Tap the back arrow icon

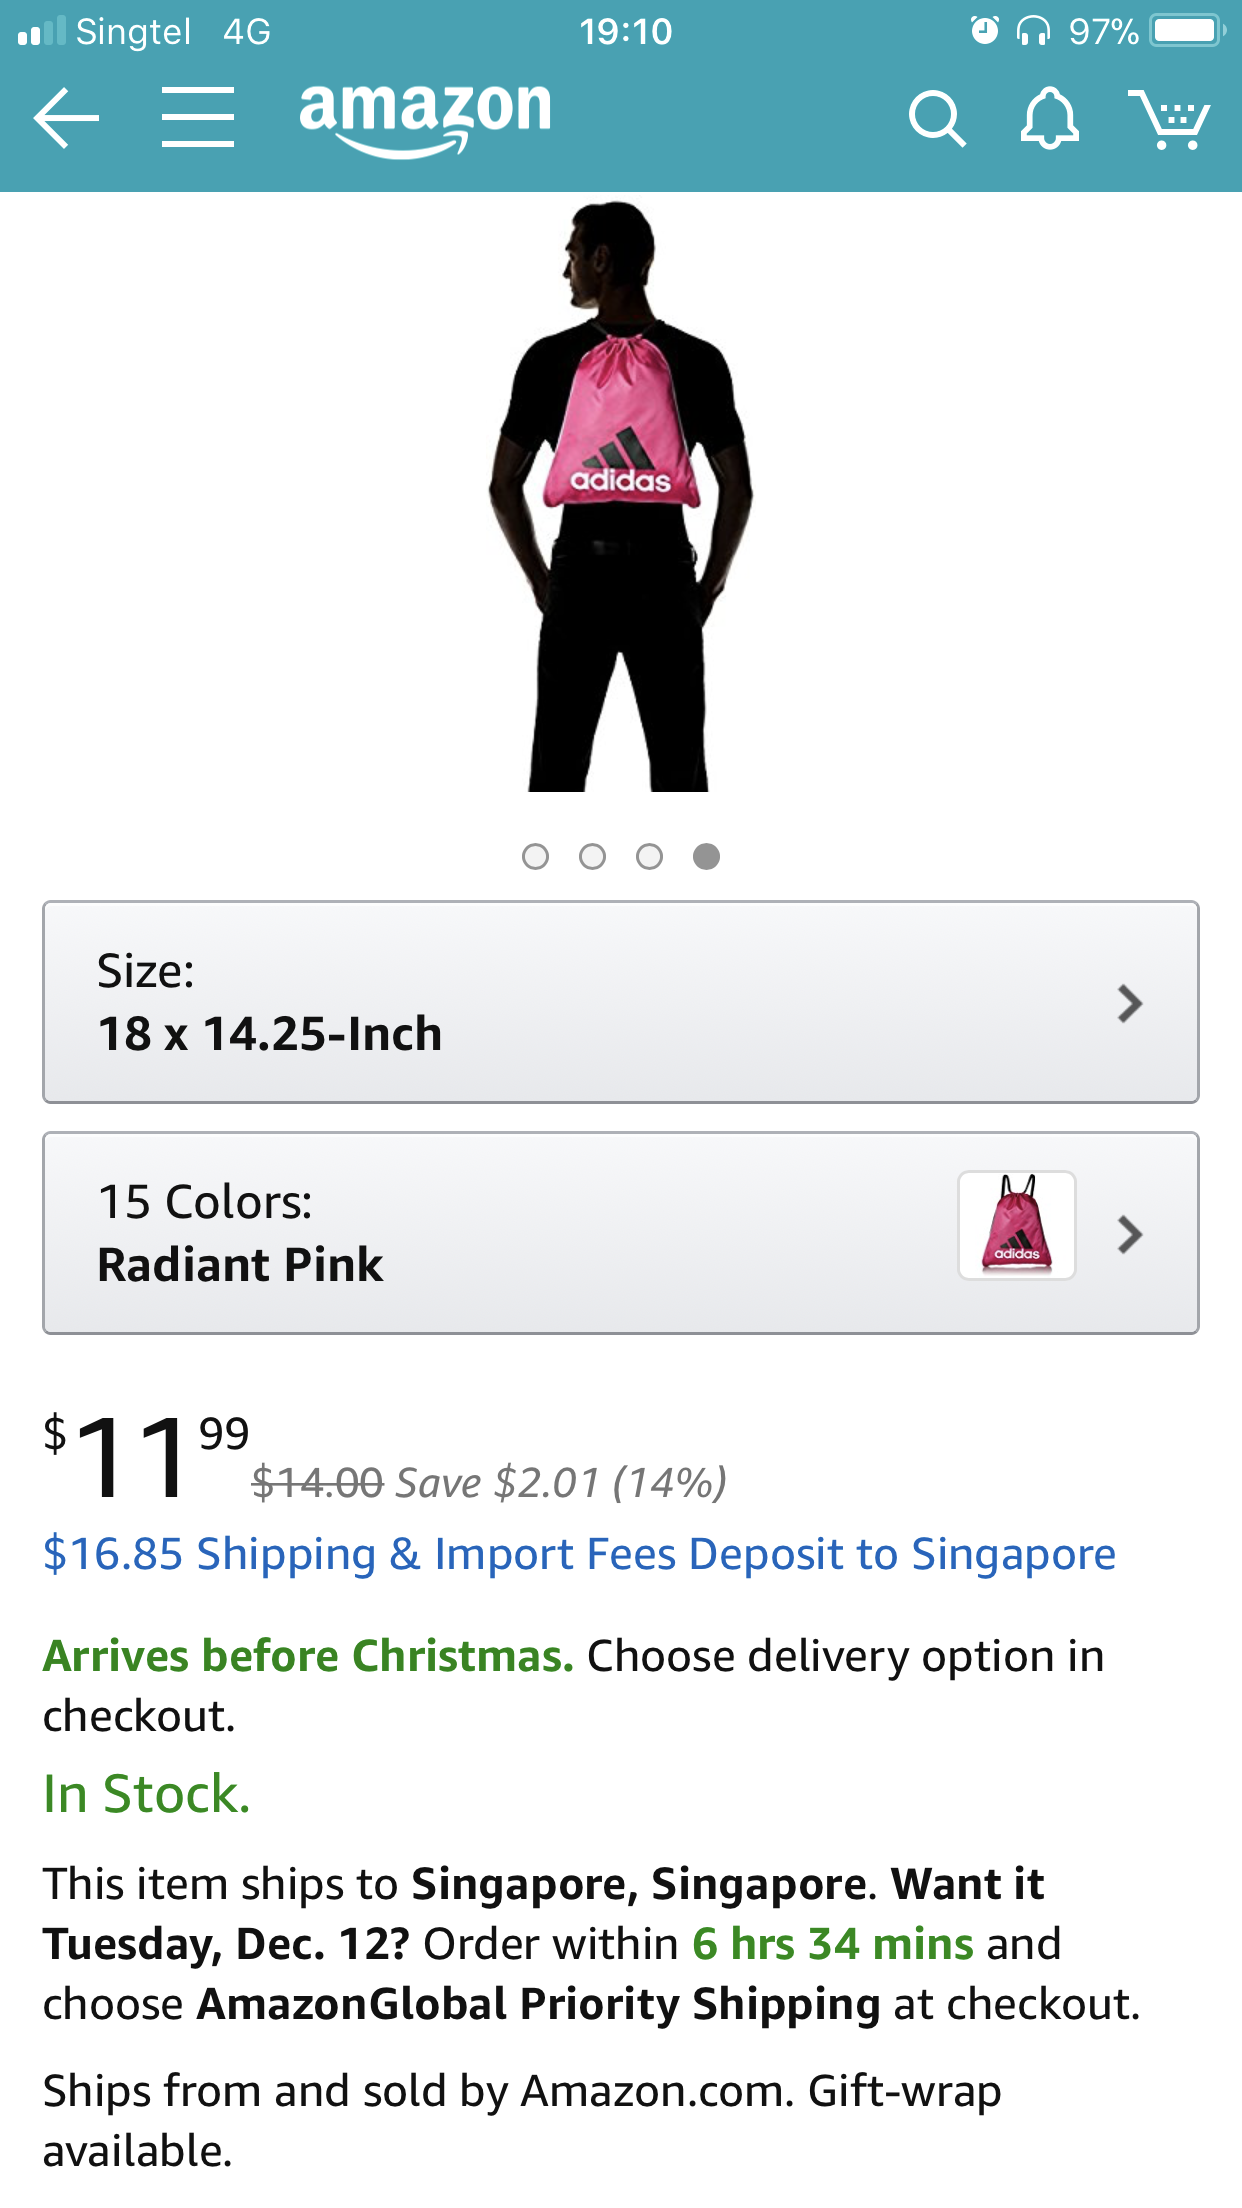(66, 118)
